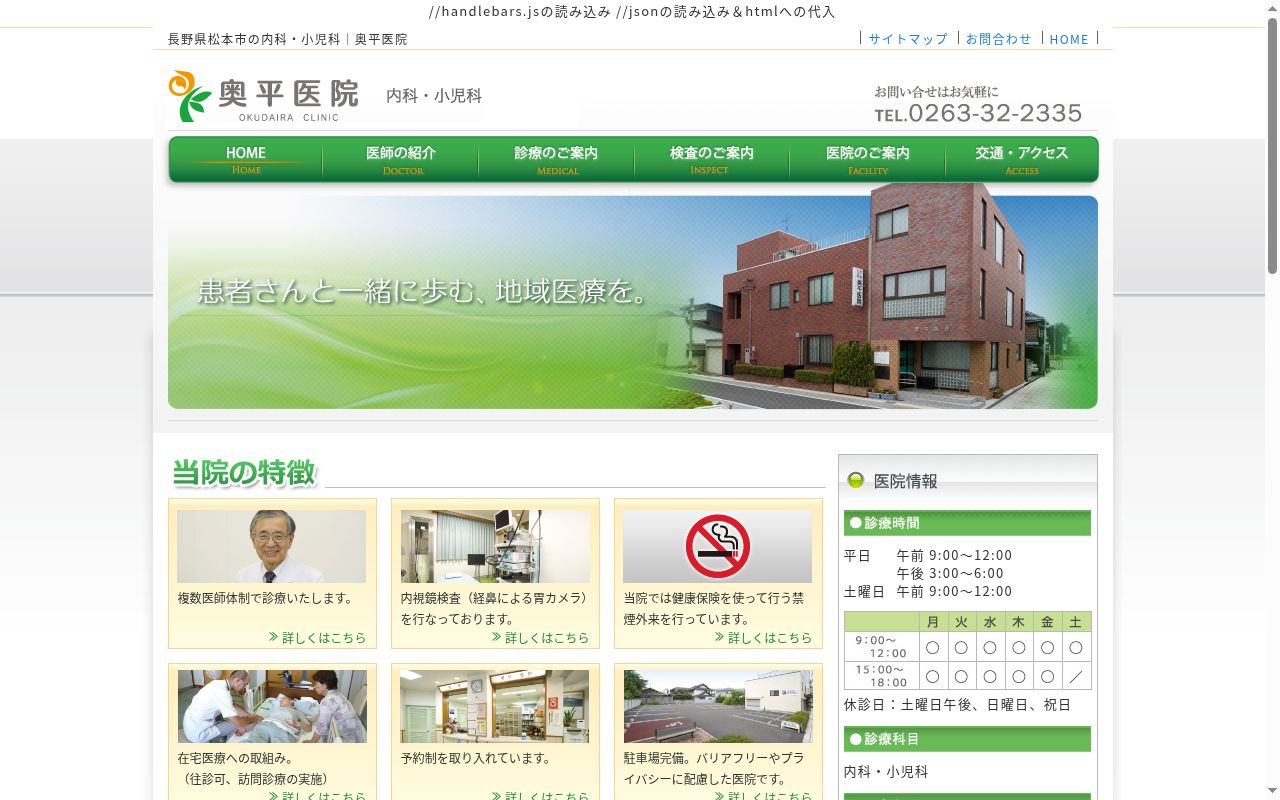Open 詳しくはこちら under 内視鏡検査
Screen dimensions: 1280x800
pyautogui.click(x=540, y=637)
